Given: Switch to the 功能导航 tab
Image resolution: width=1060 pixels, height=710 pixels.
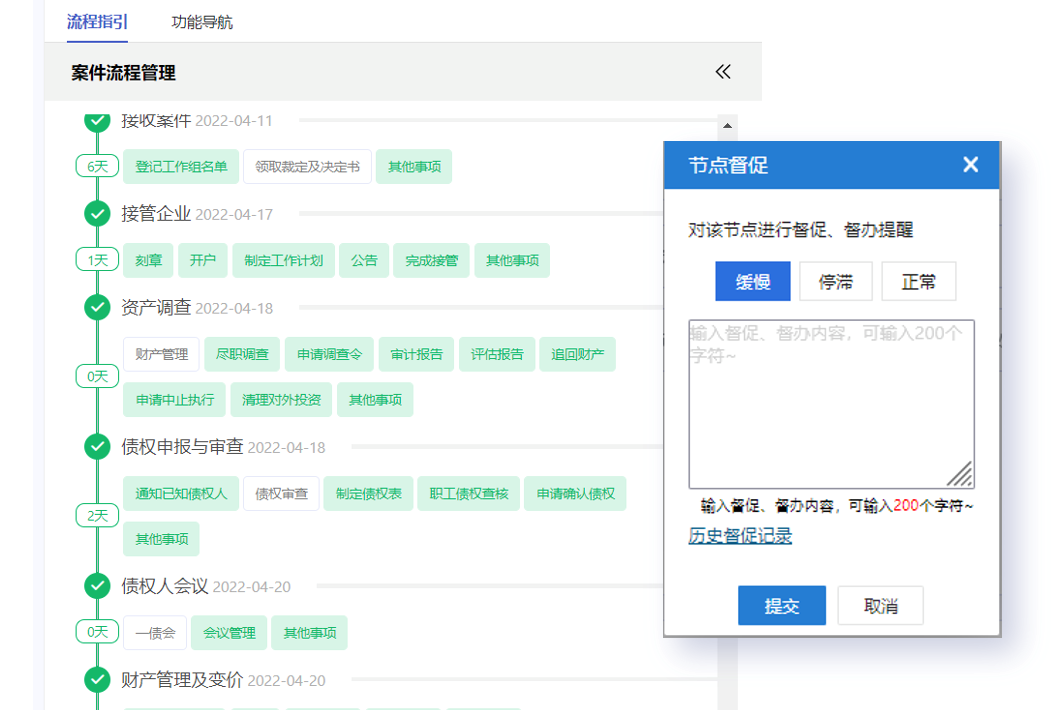Looking at the screenshot, I should click(202, 22).
